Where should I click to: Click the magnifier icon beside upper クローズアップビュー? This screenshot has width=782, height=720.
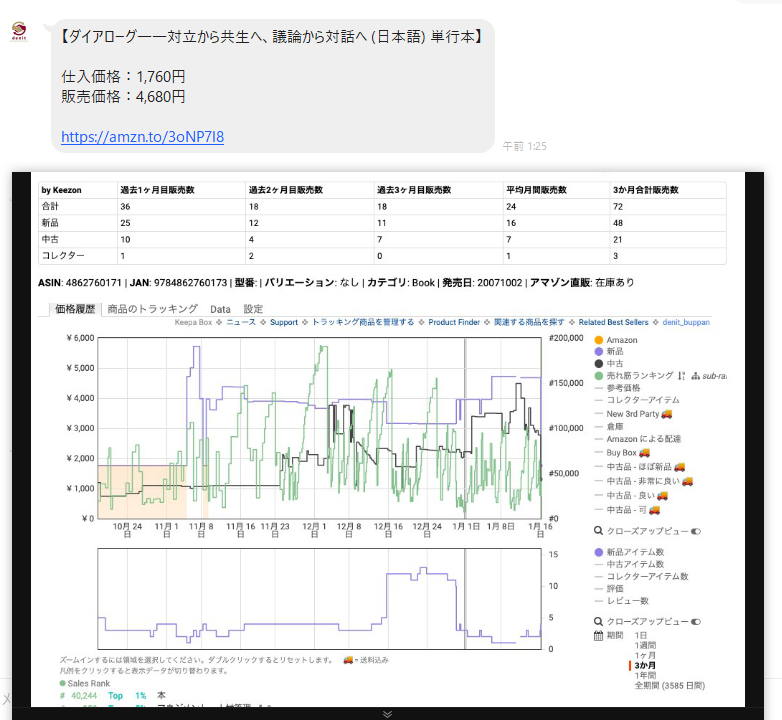[x=598, y=532]
